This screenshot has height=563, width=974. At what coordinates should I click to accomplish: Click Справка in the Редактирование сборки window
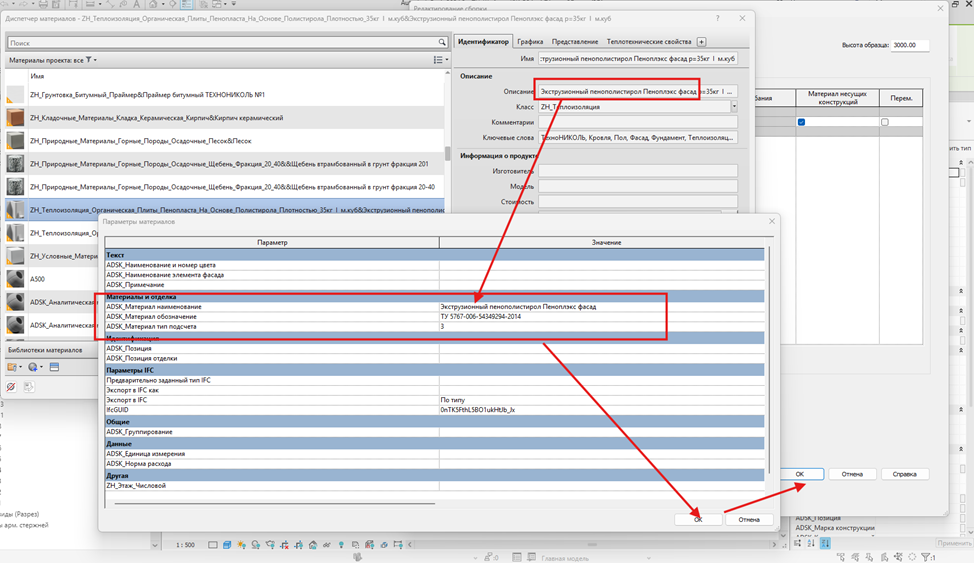pos(904,474)
